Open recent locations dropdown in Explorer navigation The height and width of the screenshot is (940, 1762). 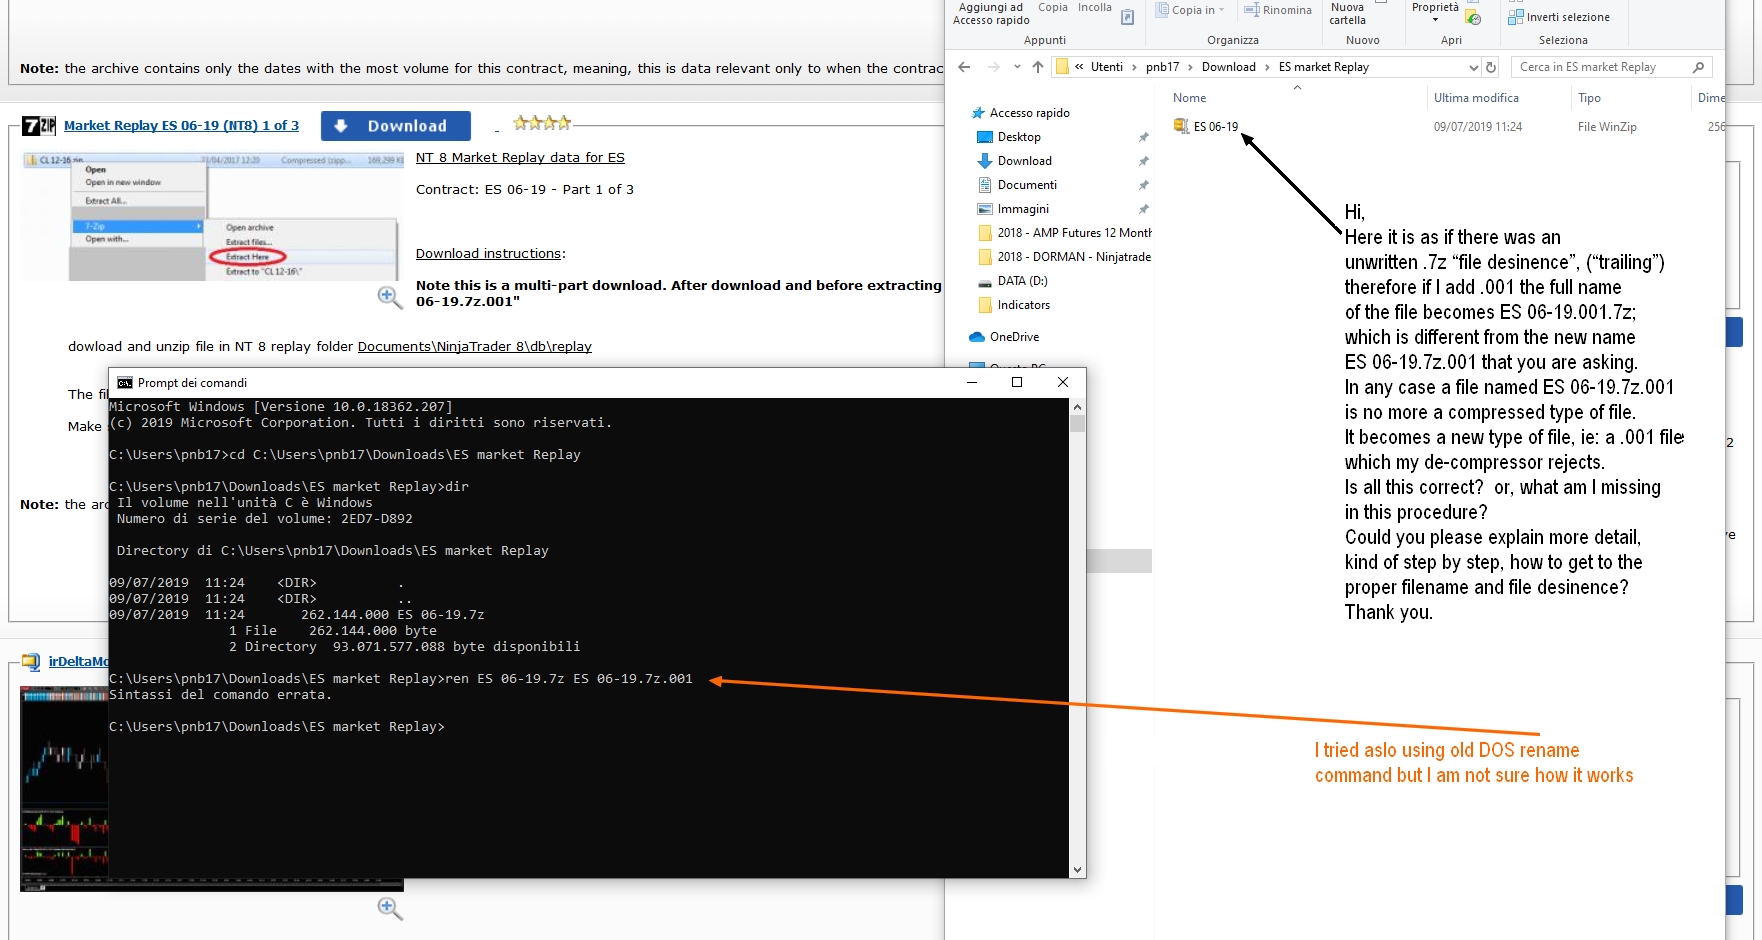point(1017,67)
